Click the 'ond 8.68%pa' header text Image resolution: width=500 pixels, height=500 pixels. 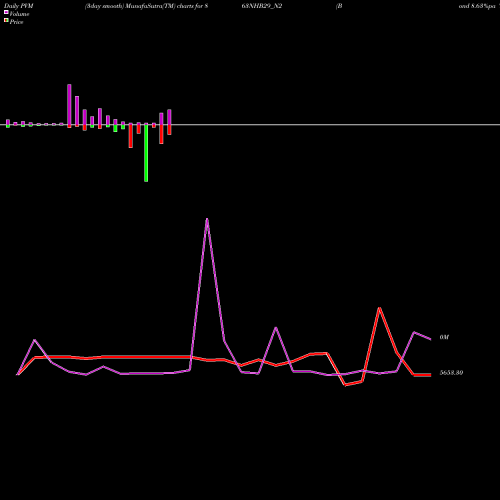point(477,6)
